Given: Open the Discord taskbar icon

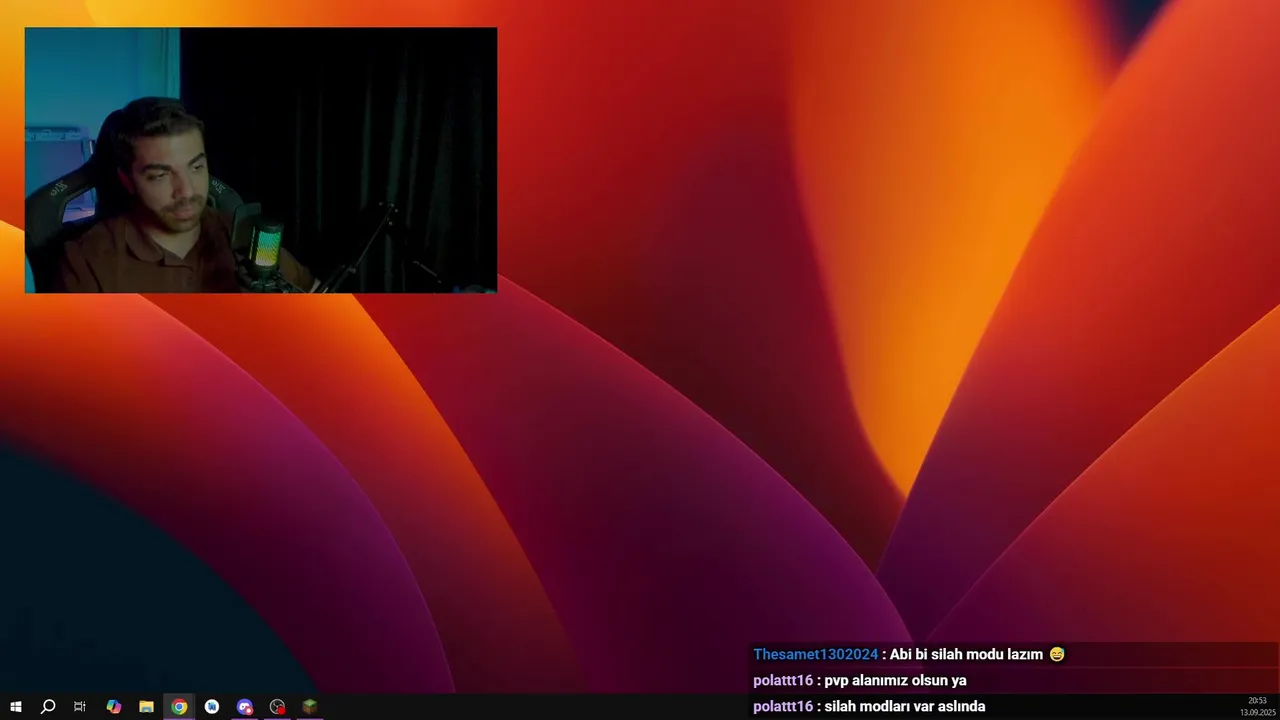Looking at the screenshot, I should pos(245,707).
